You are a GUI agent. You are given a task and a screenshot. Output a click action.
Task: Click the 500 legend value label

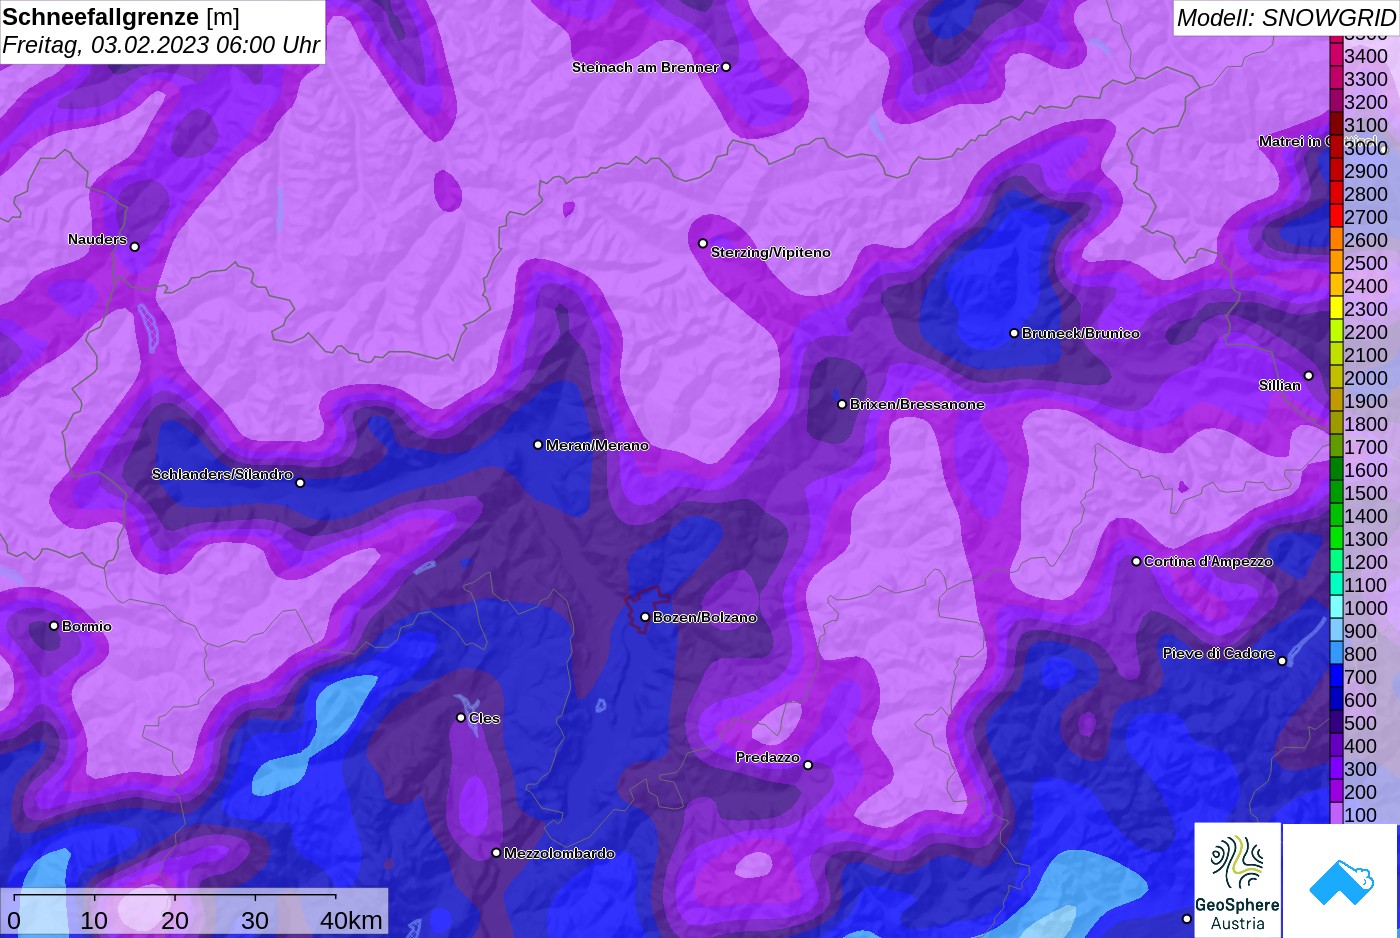(1360, 723)
